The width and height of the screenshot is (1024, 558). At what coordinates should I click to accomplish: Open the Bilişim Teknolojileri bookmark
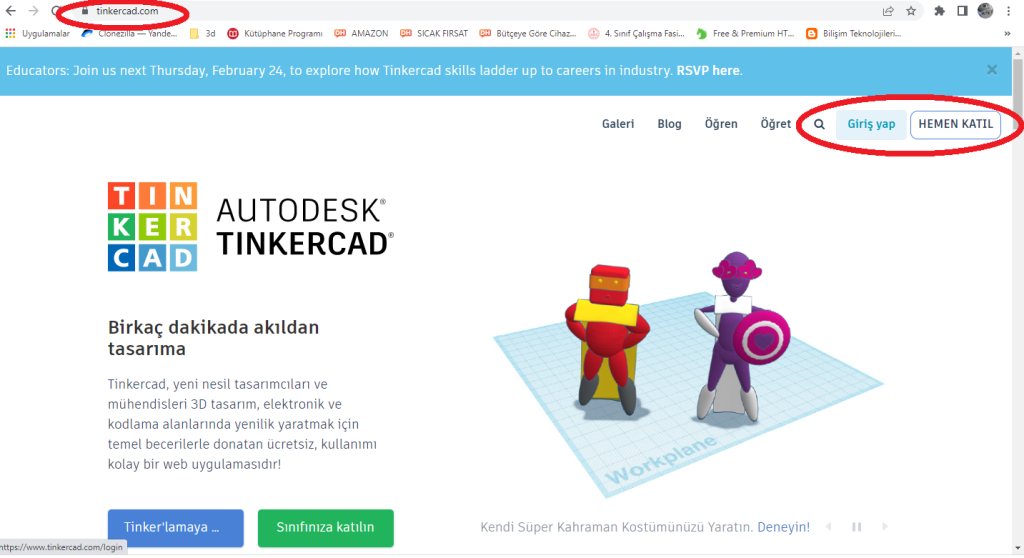point(854,33)
